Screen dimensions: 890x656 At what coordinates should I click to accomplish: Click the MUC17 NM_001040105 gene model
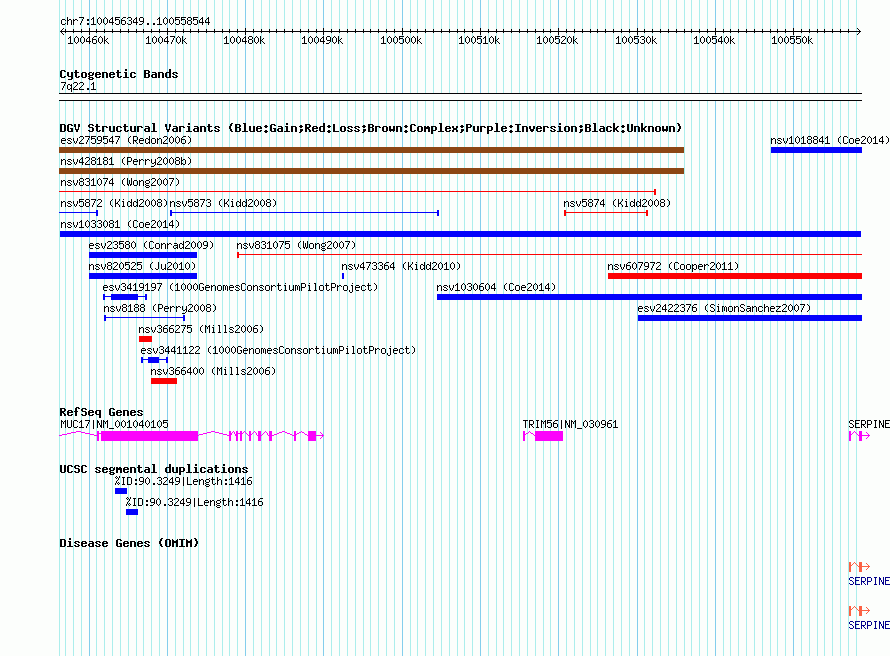pos(191,436)
